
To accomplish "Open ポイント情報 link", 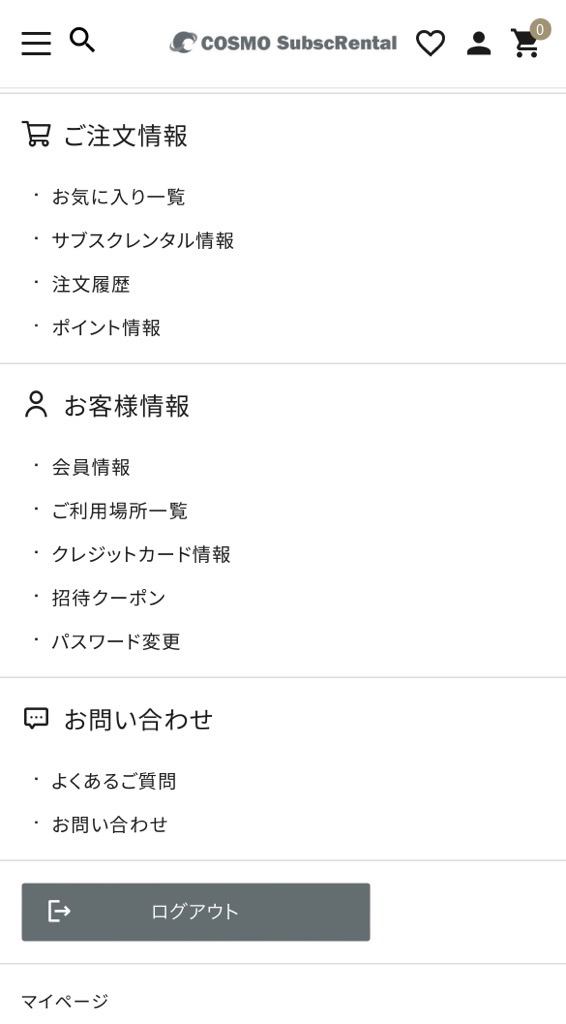I will [106, 327].
